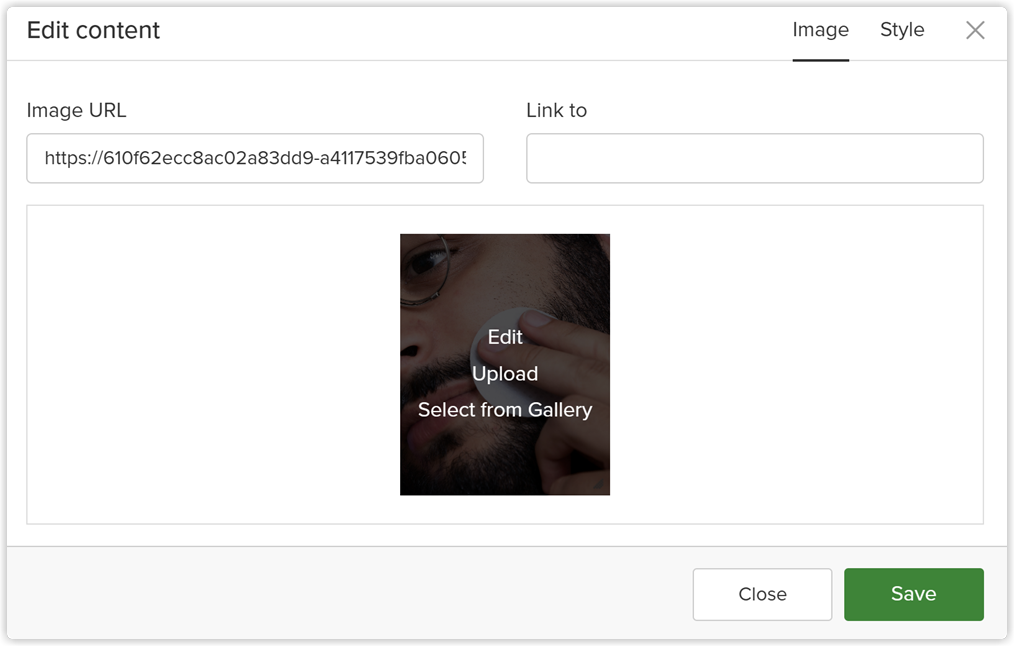Choose Edit on the image overlay
1016x647 pixels.
coord(505,337)
